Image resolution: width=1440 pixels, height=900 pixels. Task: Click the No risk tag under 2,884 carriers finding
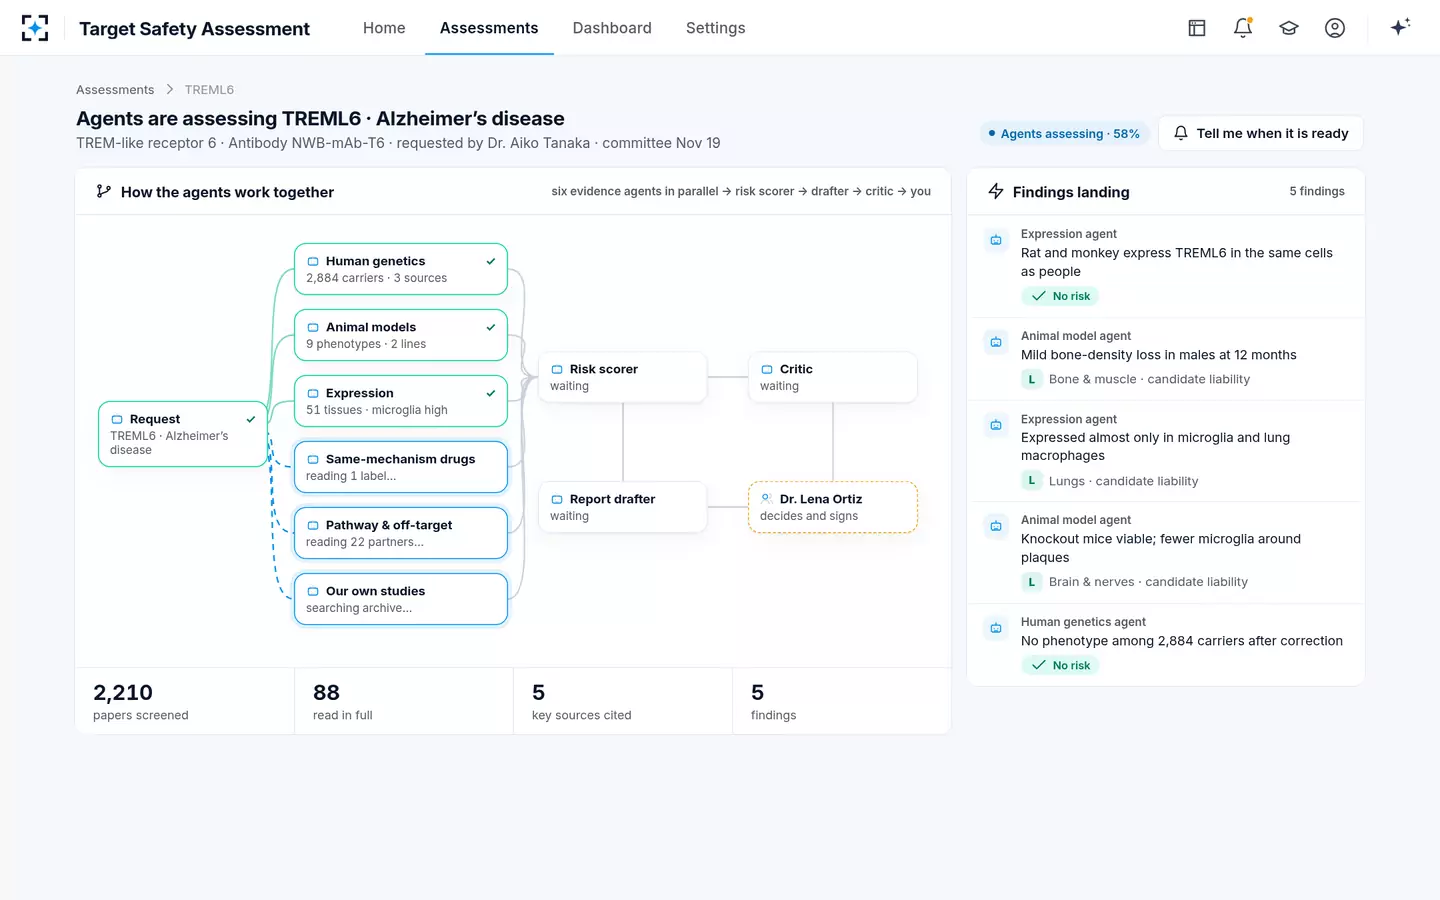pyautogui.click(x=1060, y=665)
